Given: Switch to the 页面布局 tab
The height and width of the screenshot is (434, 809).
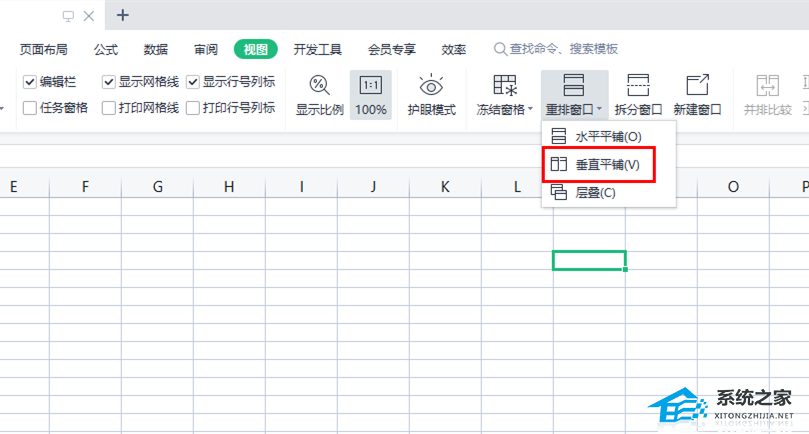Looking at the screenshot, I should point(43,50).
